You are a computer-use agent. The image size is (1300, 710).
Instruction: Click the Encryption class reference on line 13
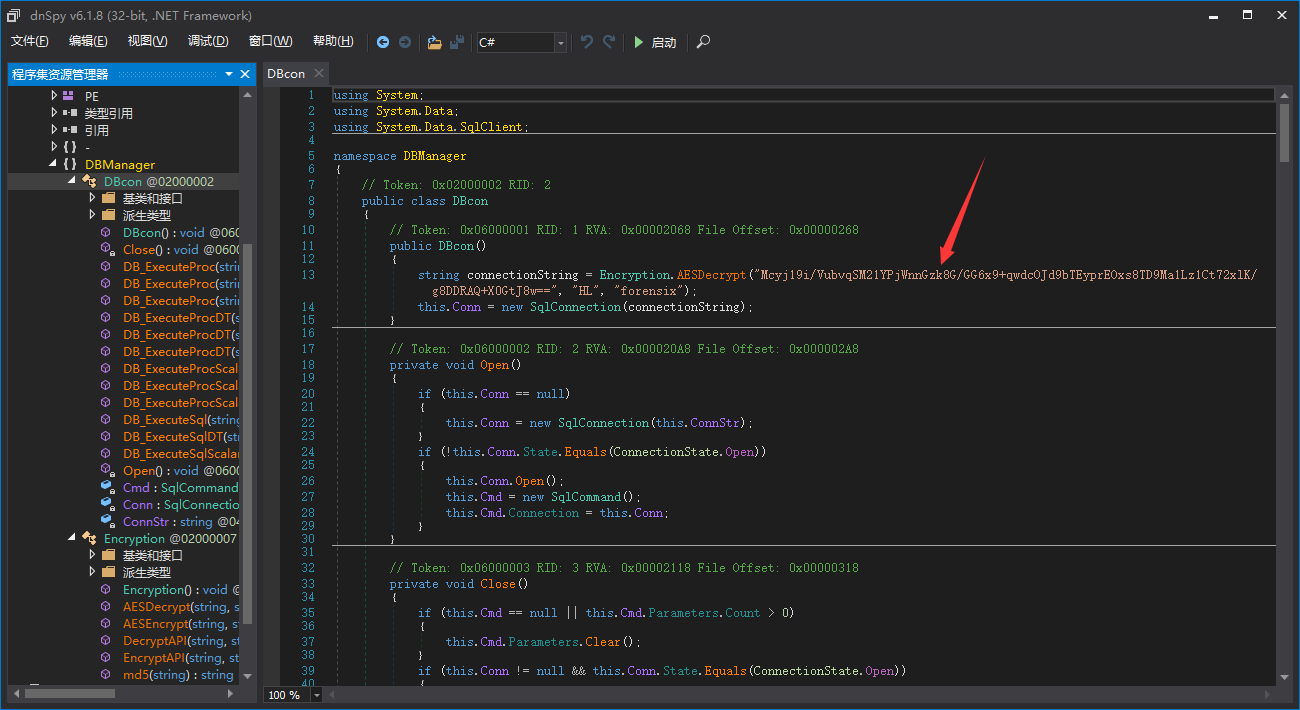click(x=635, y=275)
